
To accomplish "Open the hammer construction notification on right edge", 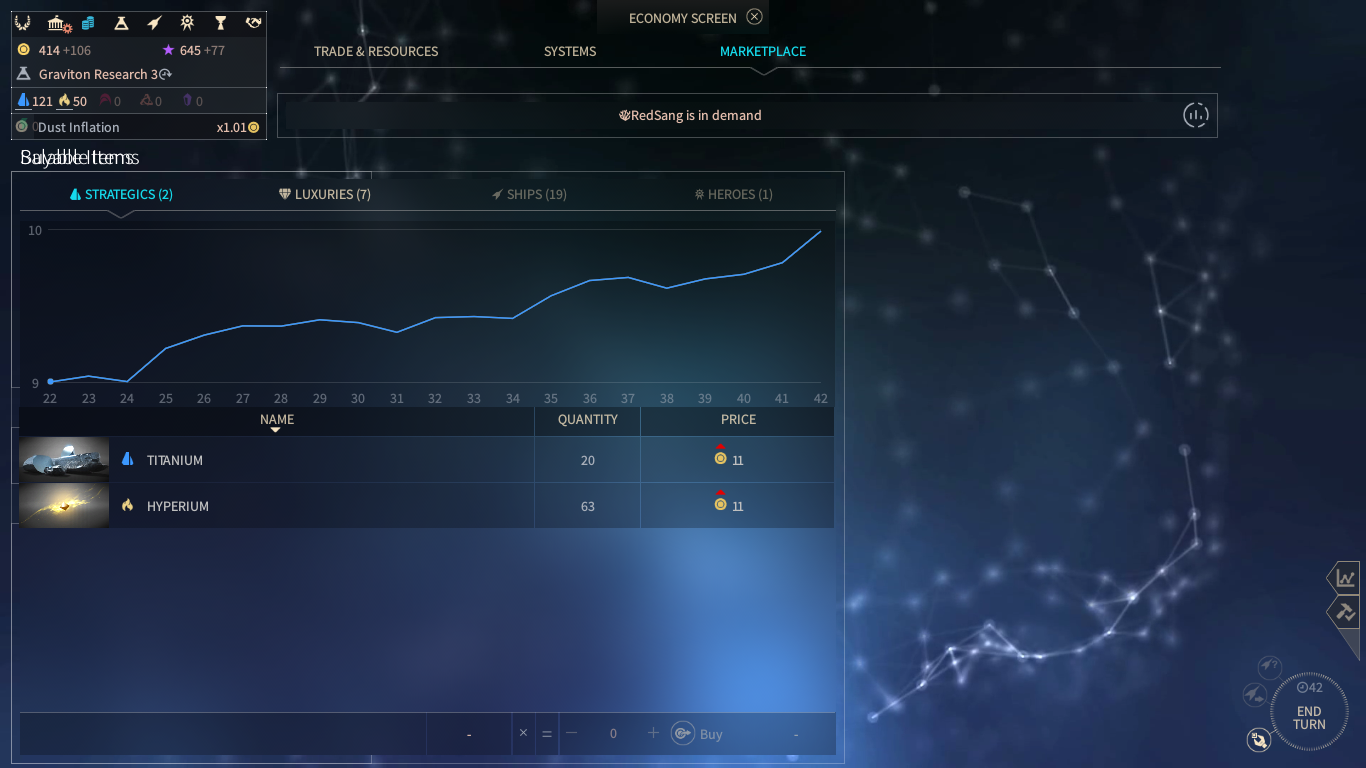I will [x=1346, y=611].
